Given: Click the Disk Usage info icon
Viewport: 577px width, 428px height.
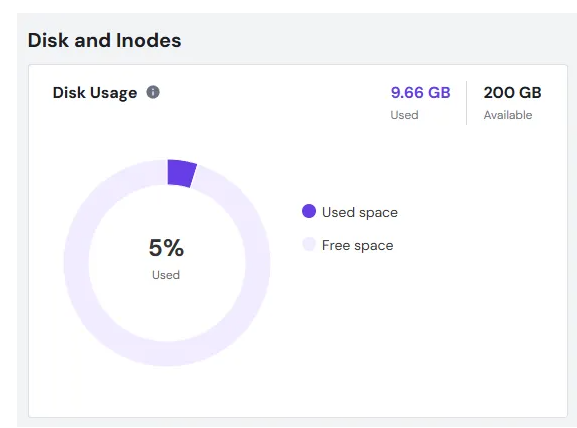Looking at the screenshot, I should click(x=153, y=92).
